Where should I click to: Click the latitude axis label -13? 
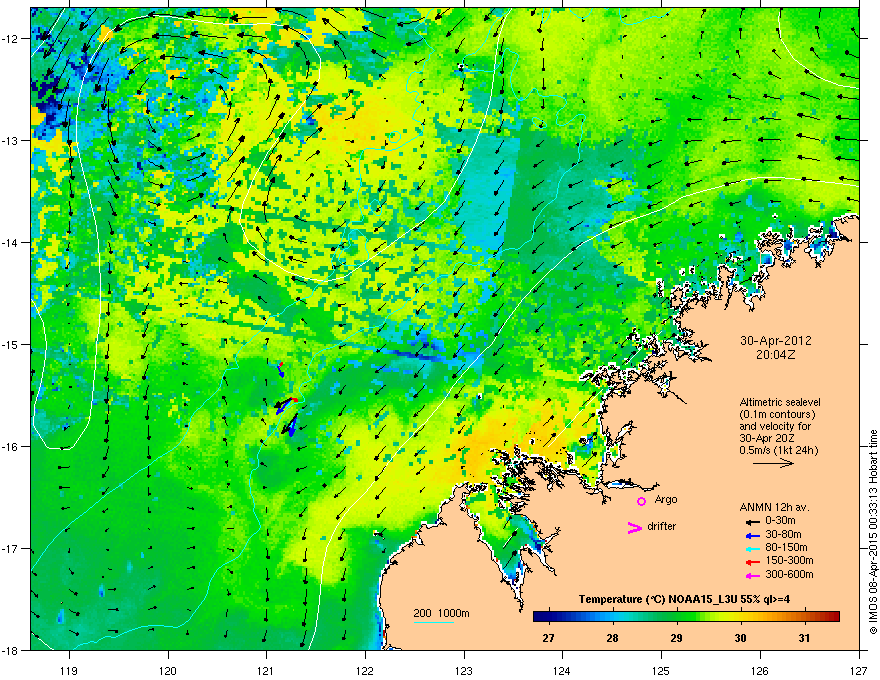pos(11,140)
